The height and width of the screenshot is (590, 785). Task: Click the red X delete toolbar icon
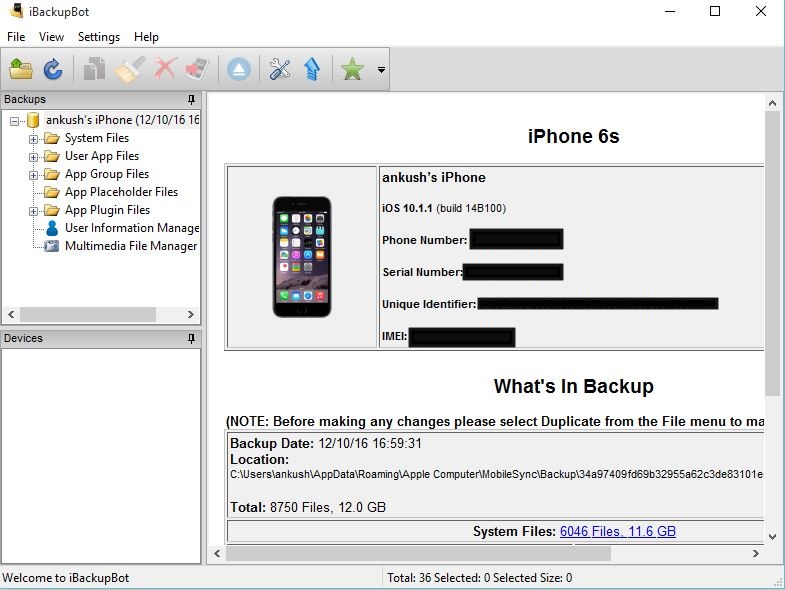pyautogui.click(x=165, y=69)
